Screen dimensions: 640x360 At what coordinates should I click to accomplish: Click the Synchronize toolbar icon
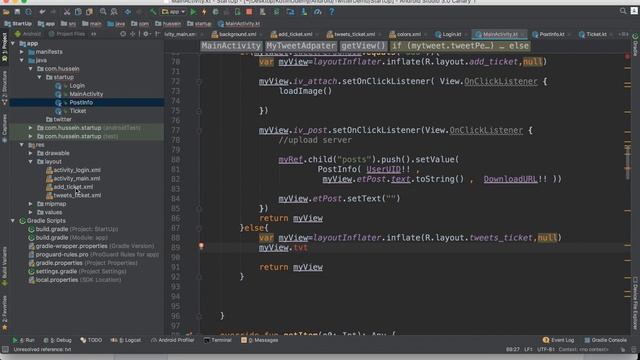28,12
